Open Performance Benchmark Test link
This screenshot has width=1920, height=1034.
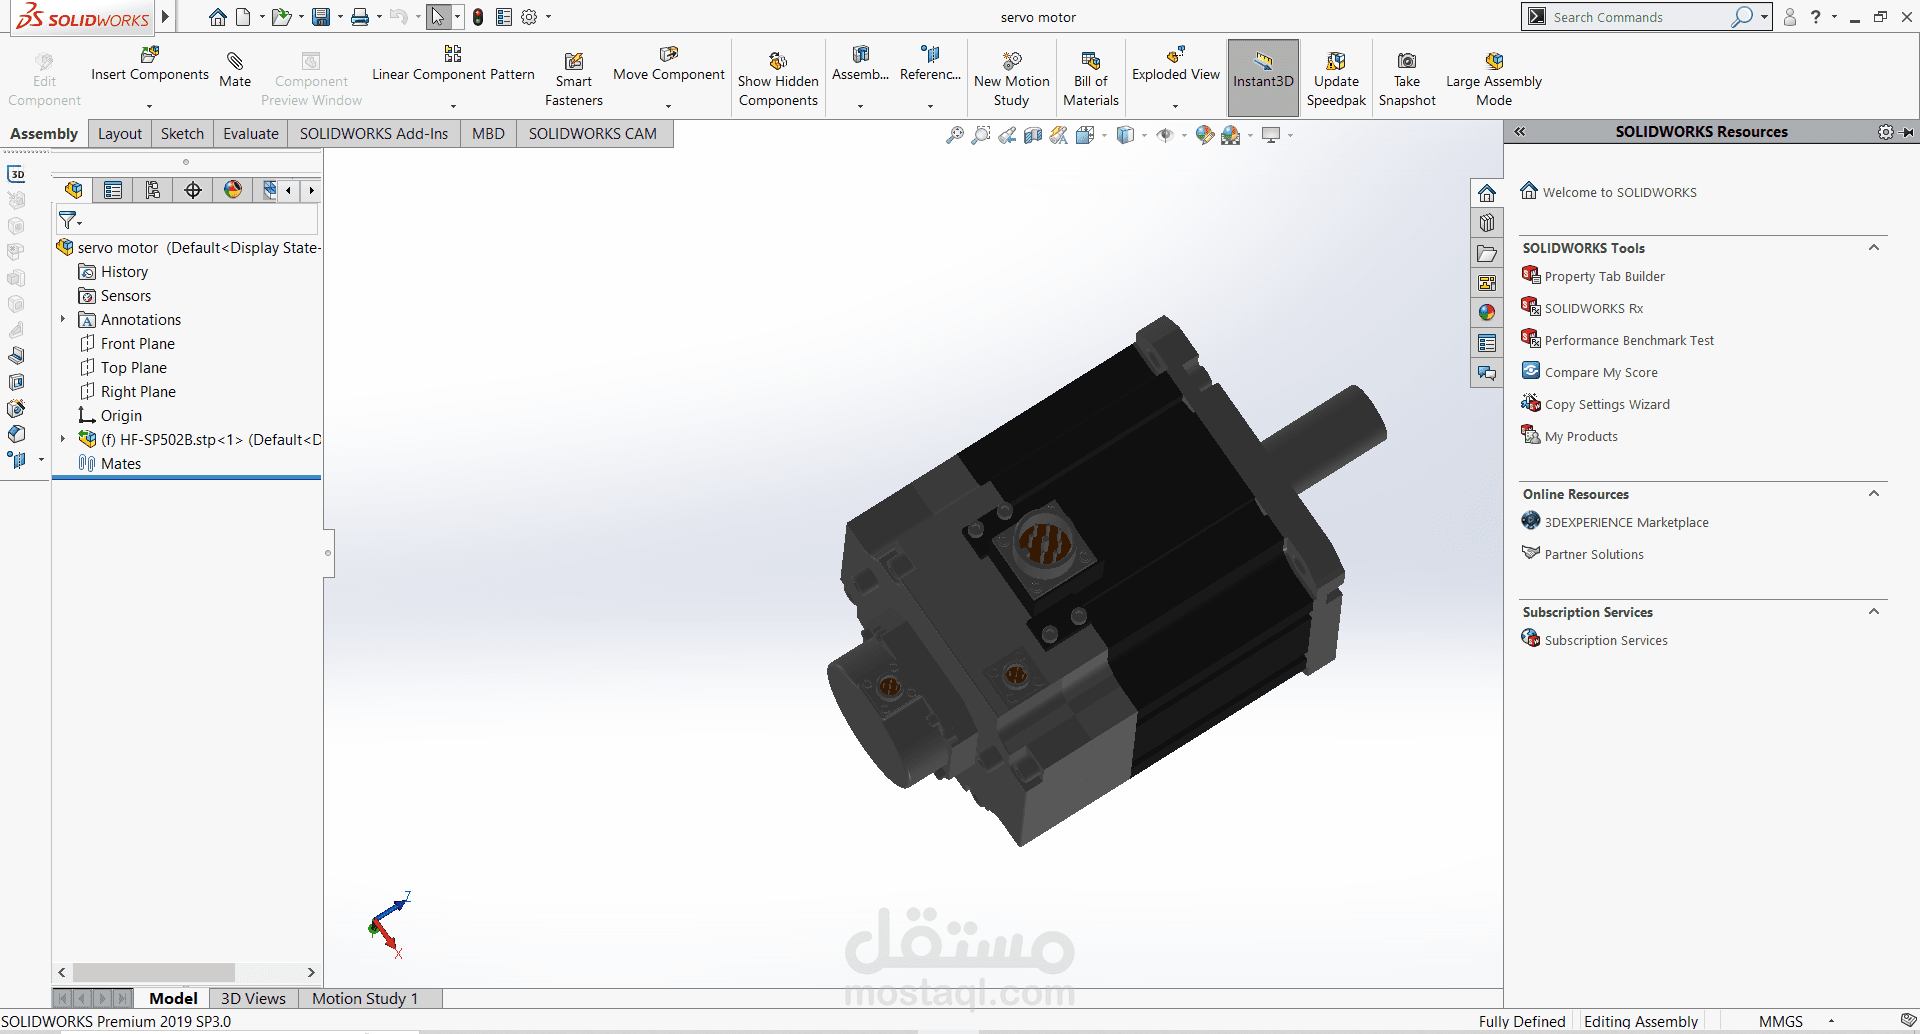click(x=1629, y=341)
